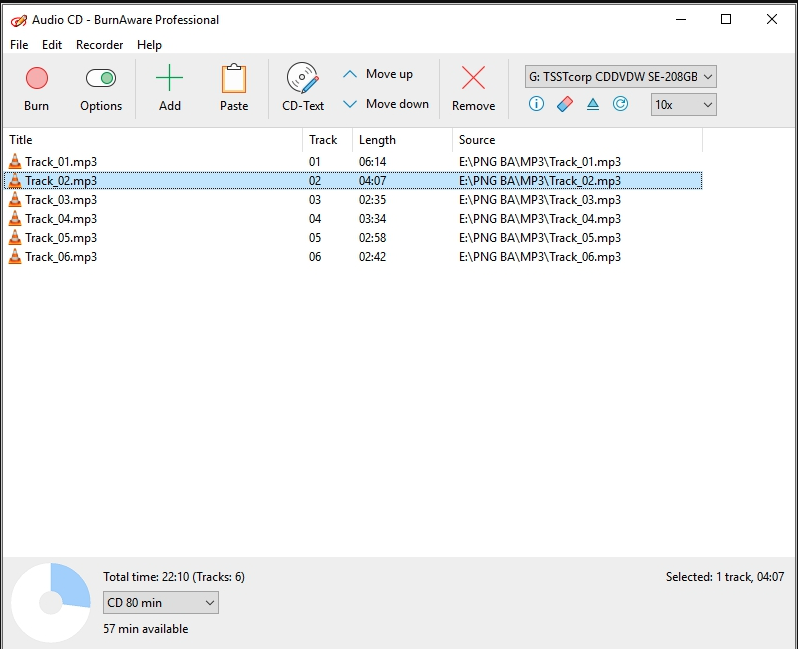Open the File menu
The width and height of the screenshot is (798, 649).
[x=19, y=45]
